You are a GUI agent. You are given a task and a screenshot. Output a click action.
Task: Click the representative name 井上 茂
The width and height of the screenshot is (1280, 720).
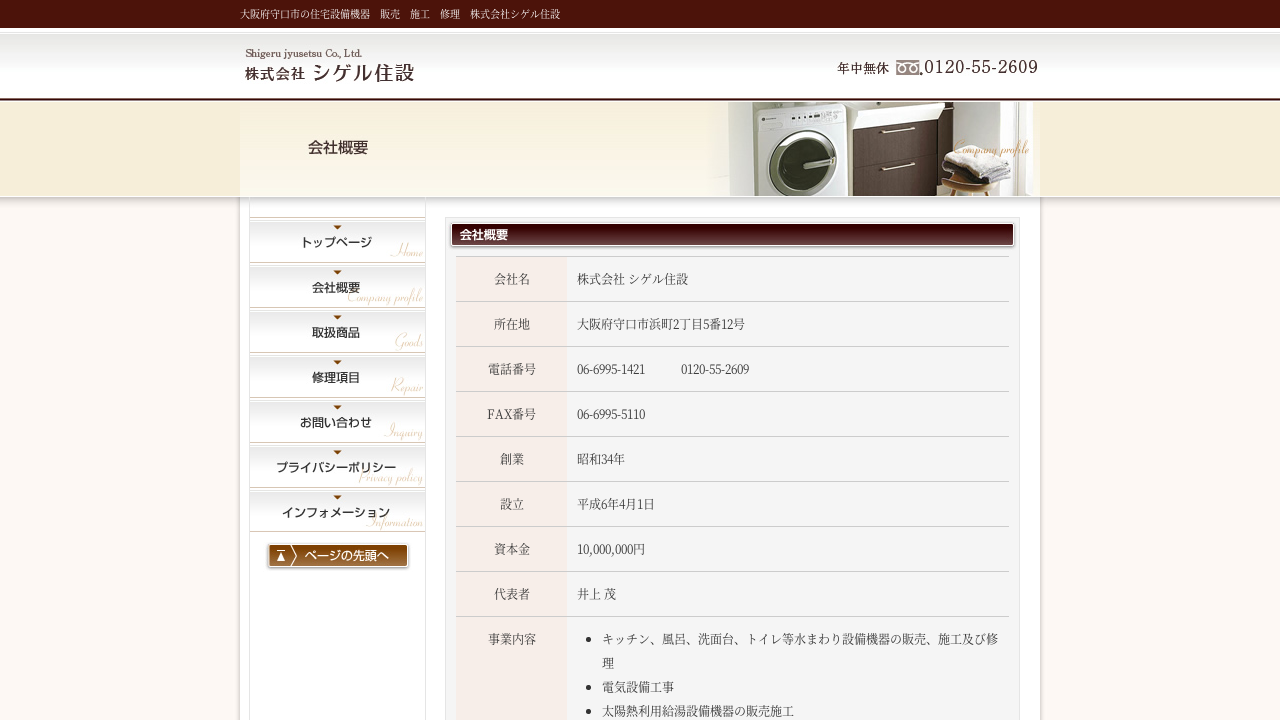pyautogui.click(x=596, y=594)
